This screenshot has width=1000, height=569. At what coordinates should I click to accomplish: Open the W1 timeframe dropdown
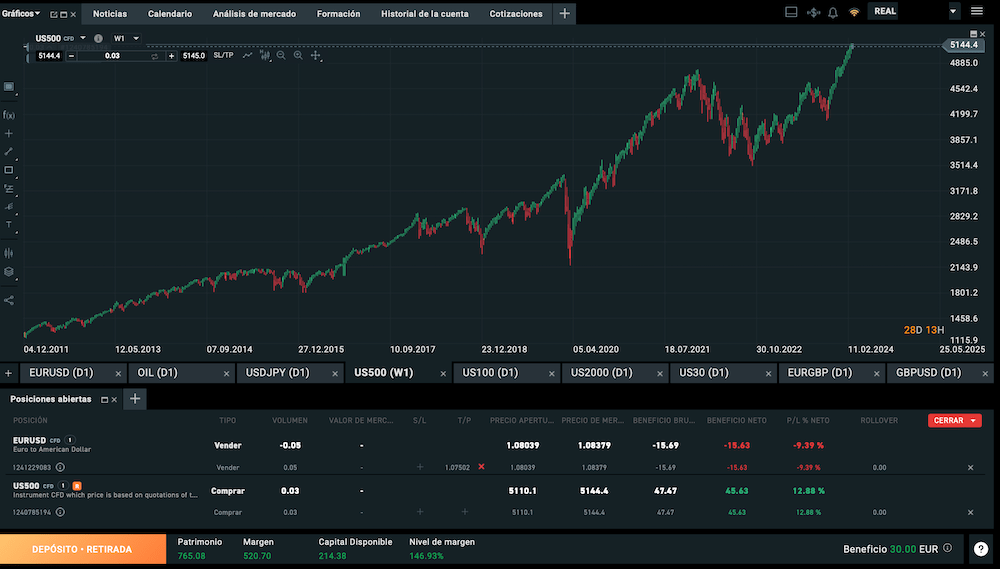click(135, 38)
